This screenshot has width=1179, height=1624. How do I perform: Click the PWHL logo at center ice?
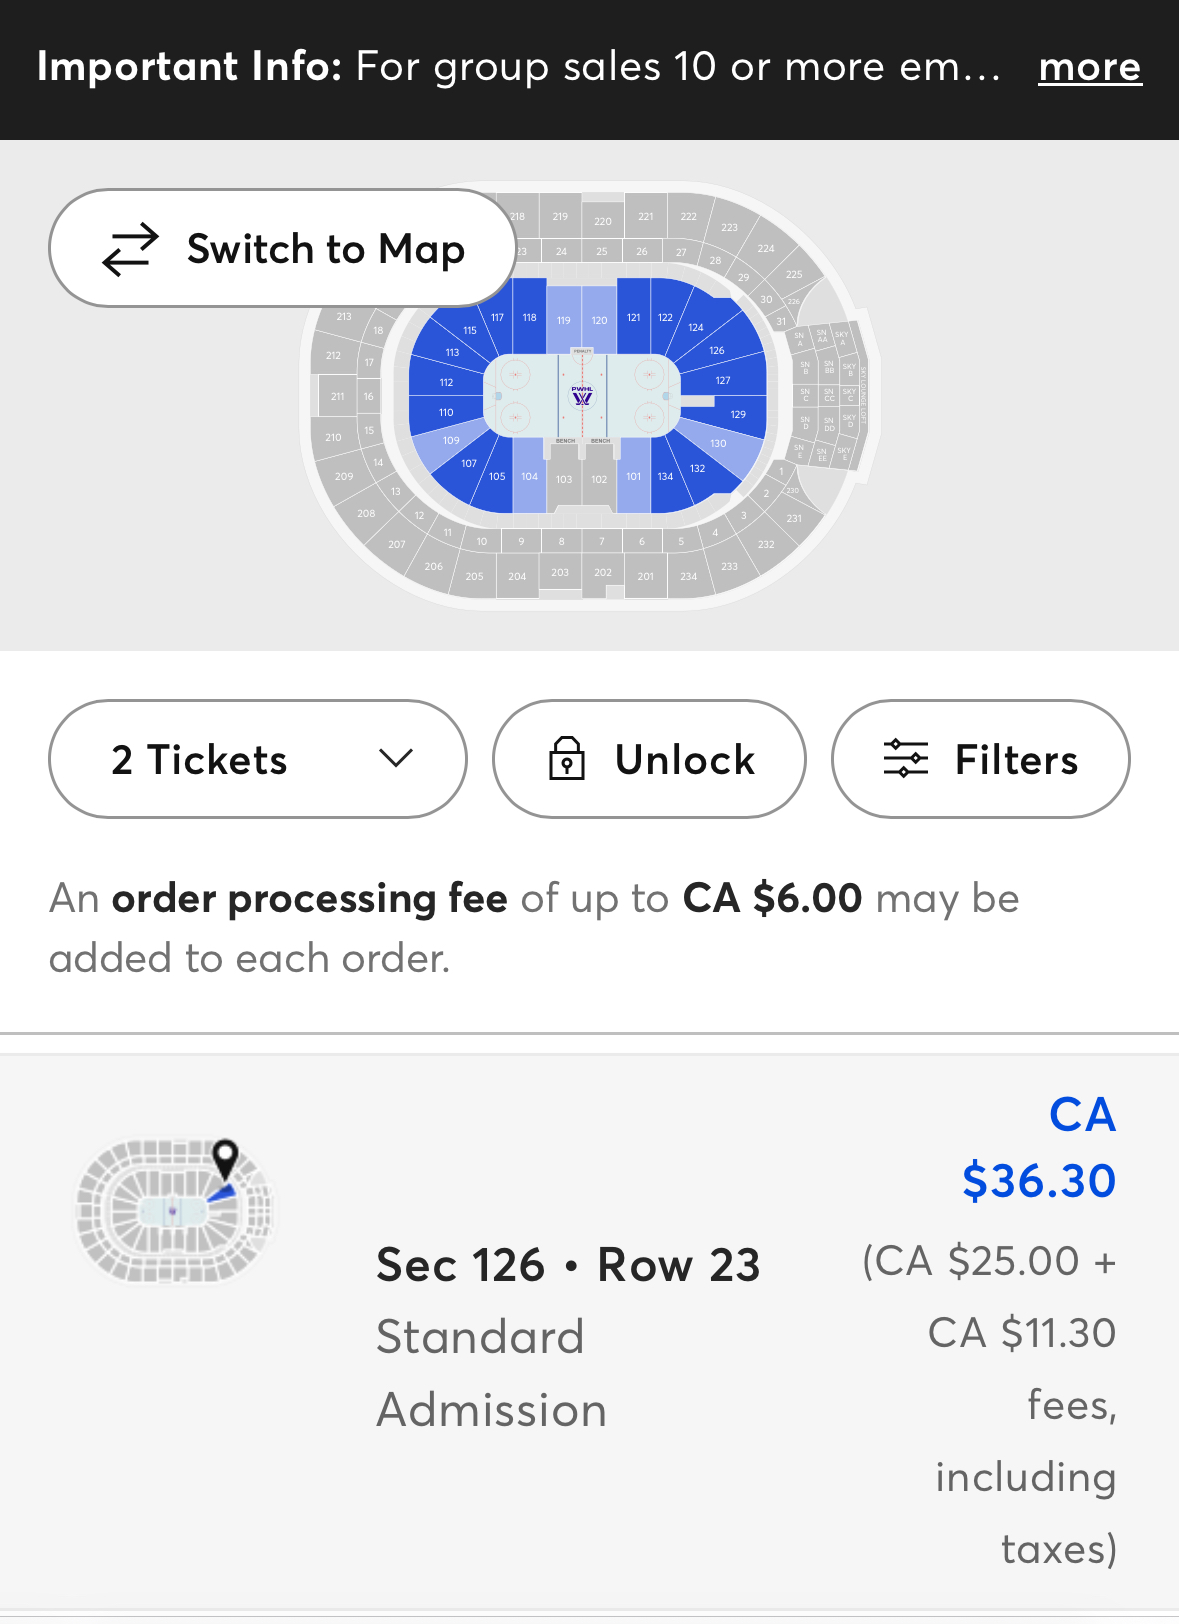[582, 396]
